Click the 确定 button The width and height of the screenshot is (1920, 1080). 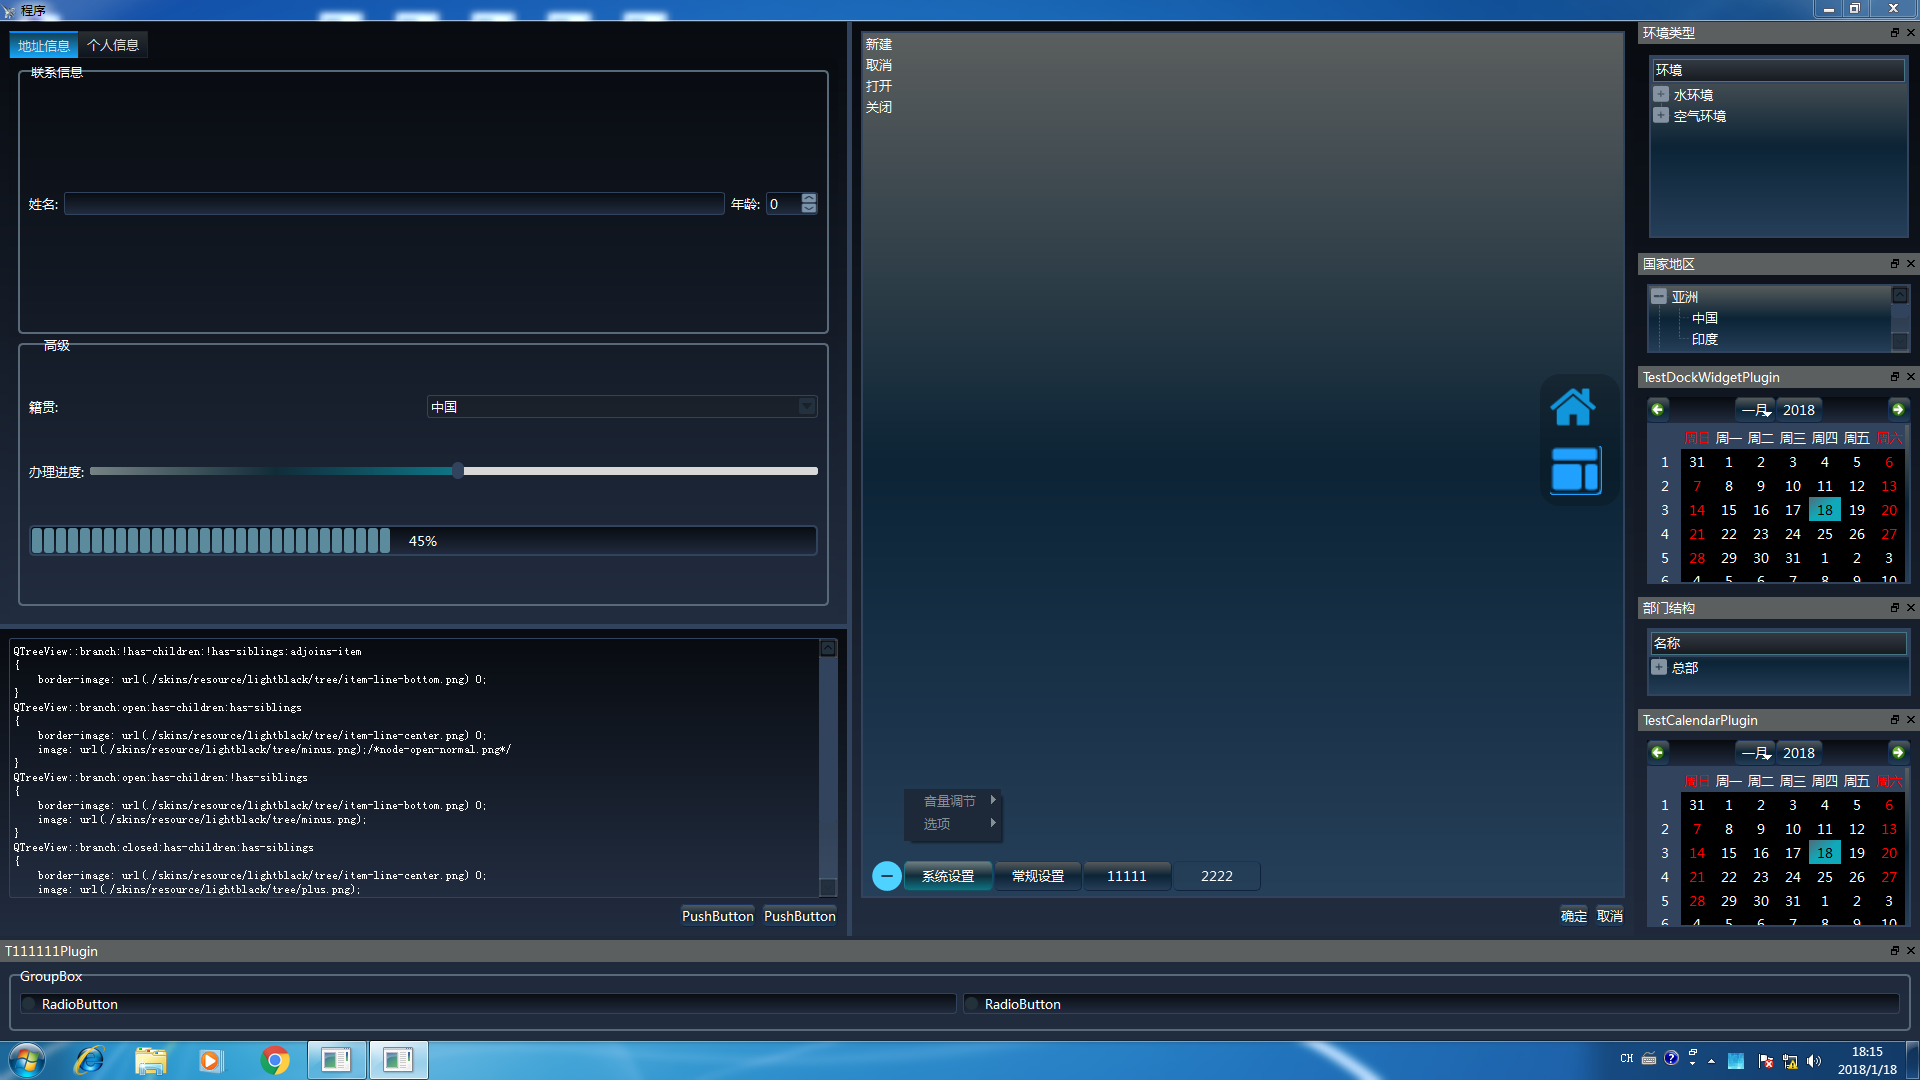(x=1573, y=916)
